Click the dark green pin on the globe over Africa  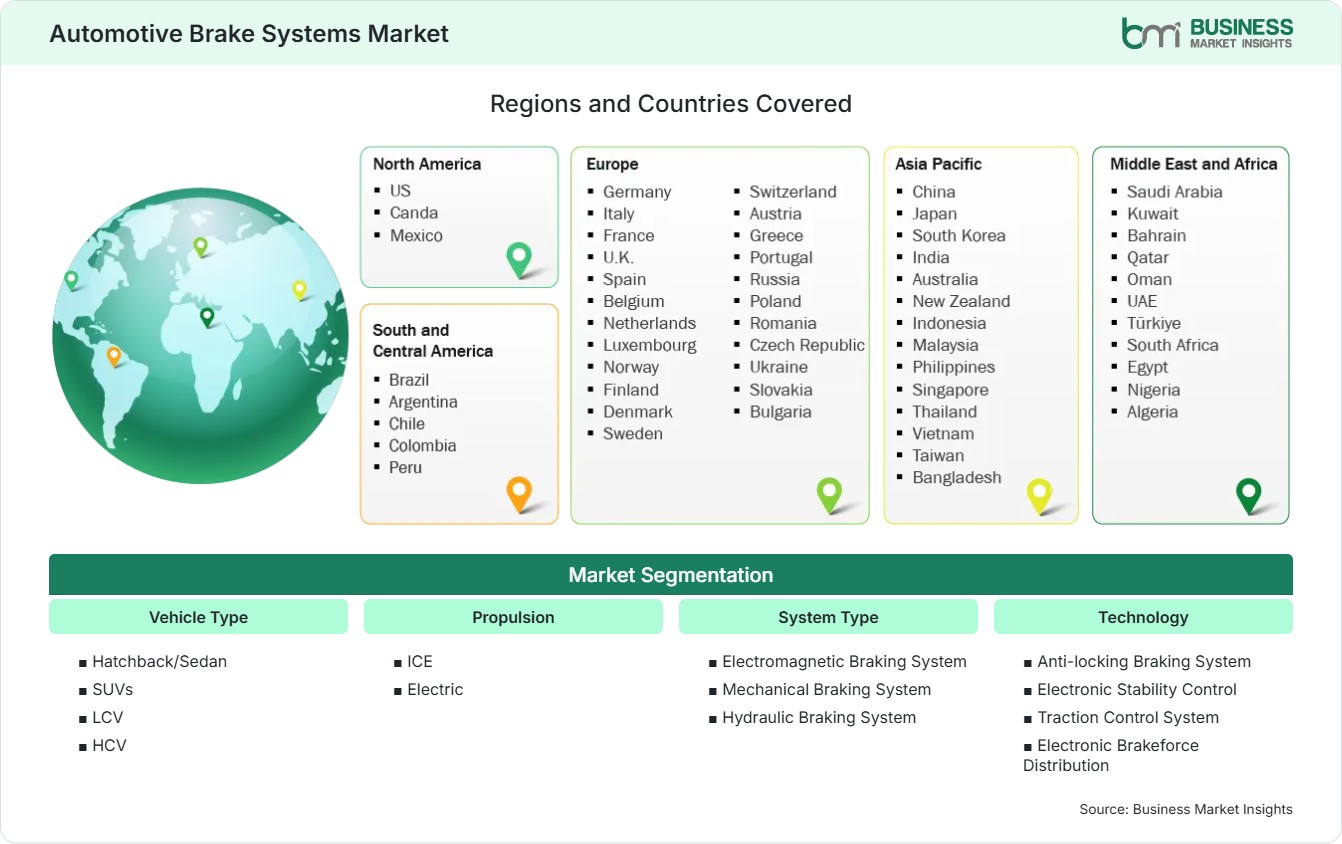click(207, 317)
